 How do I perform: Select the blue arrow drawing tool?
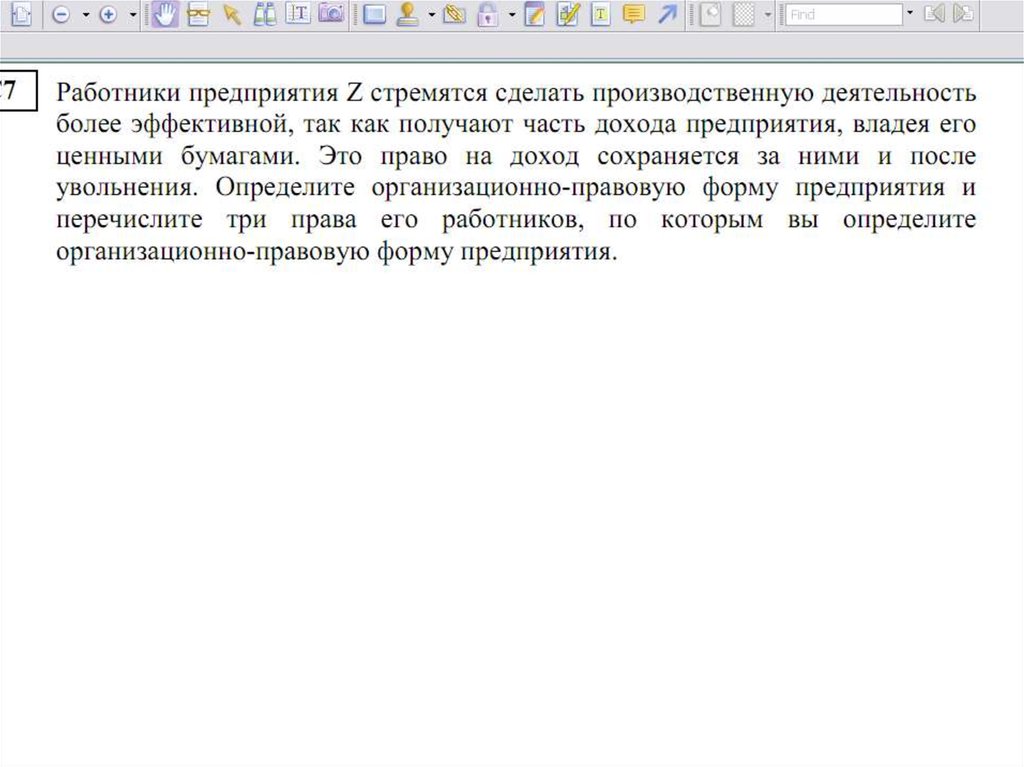pos(667,14)
